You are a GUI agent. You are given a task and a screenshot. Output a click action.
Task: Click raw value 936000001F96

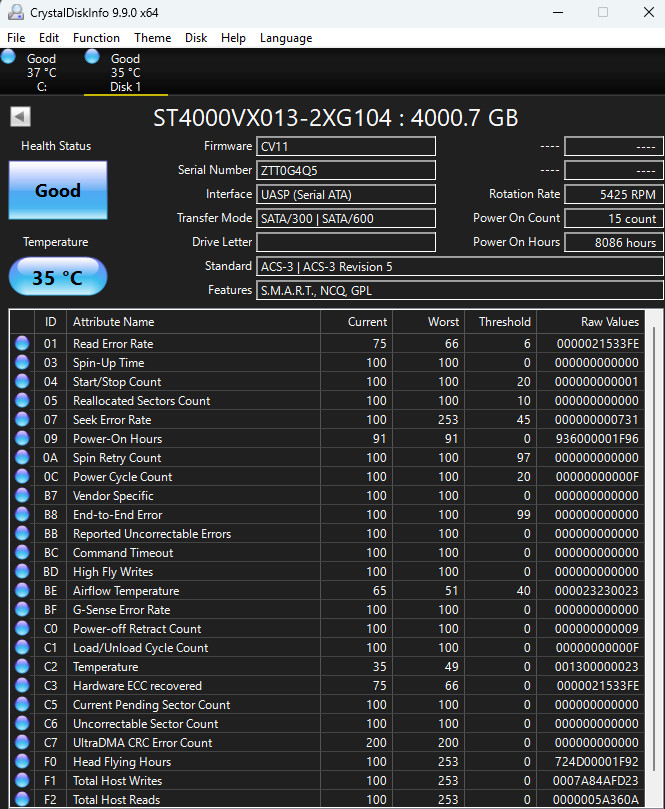597,438
